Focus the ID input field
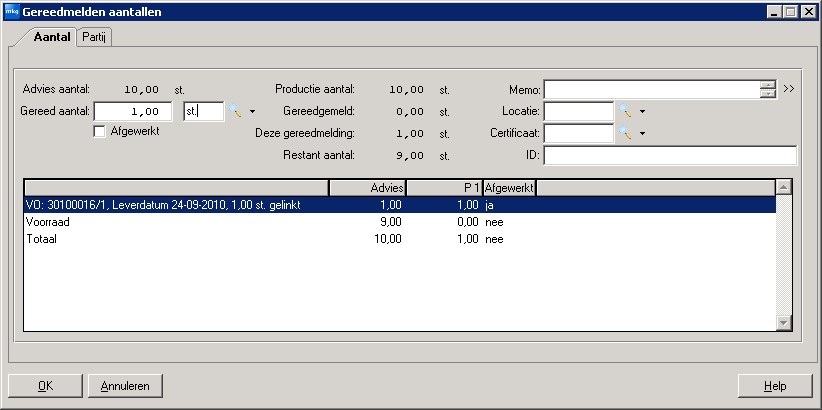822x410 pixels. (670, 156)
